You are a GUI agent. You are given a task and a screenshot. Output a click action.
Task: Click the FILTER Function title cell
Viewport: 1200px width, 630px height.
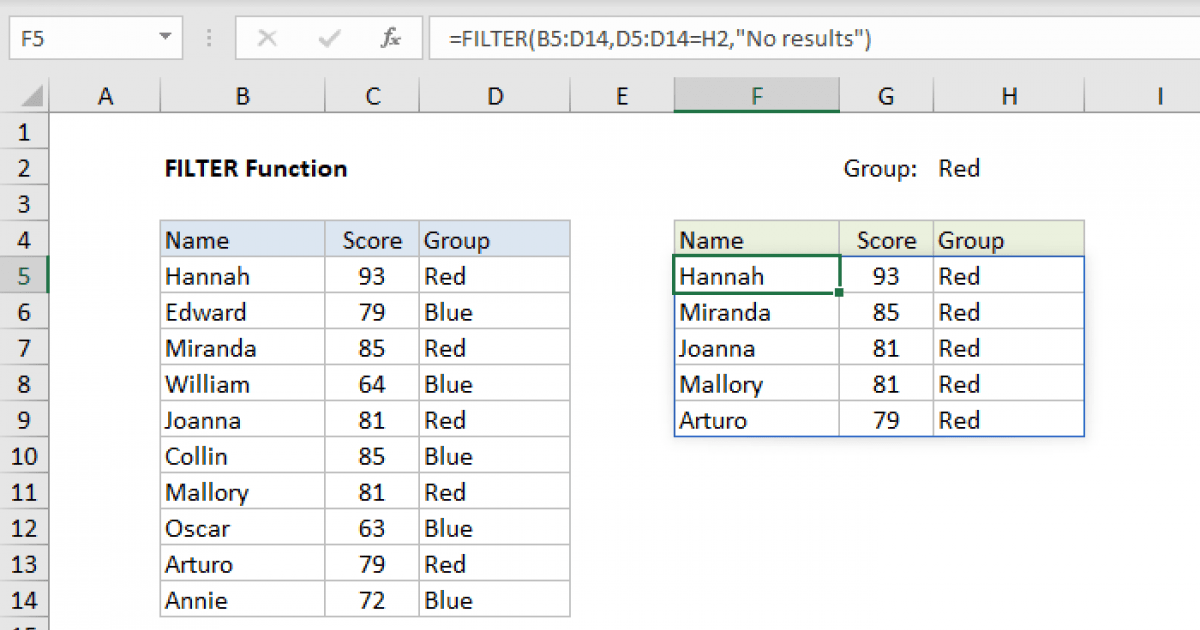(256, 169)
